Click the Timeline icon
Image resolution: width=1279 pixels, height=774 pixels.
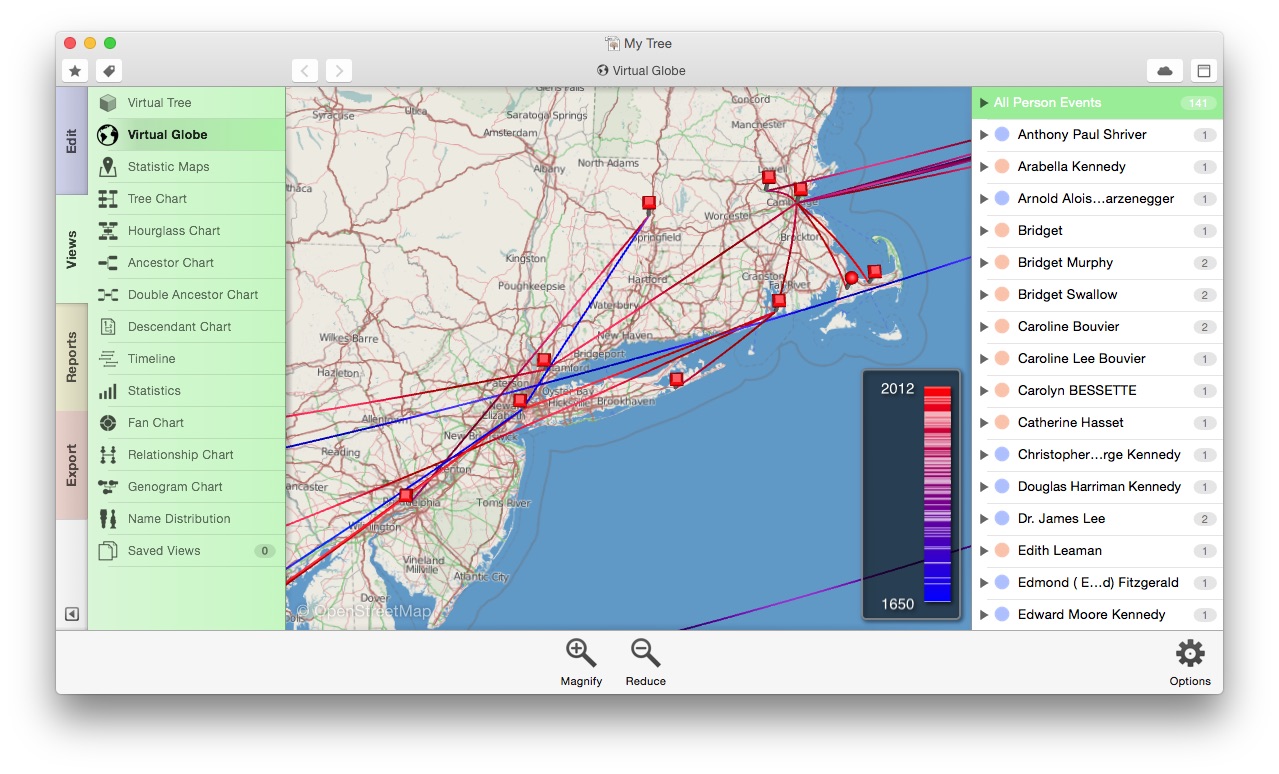point(108,359)
